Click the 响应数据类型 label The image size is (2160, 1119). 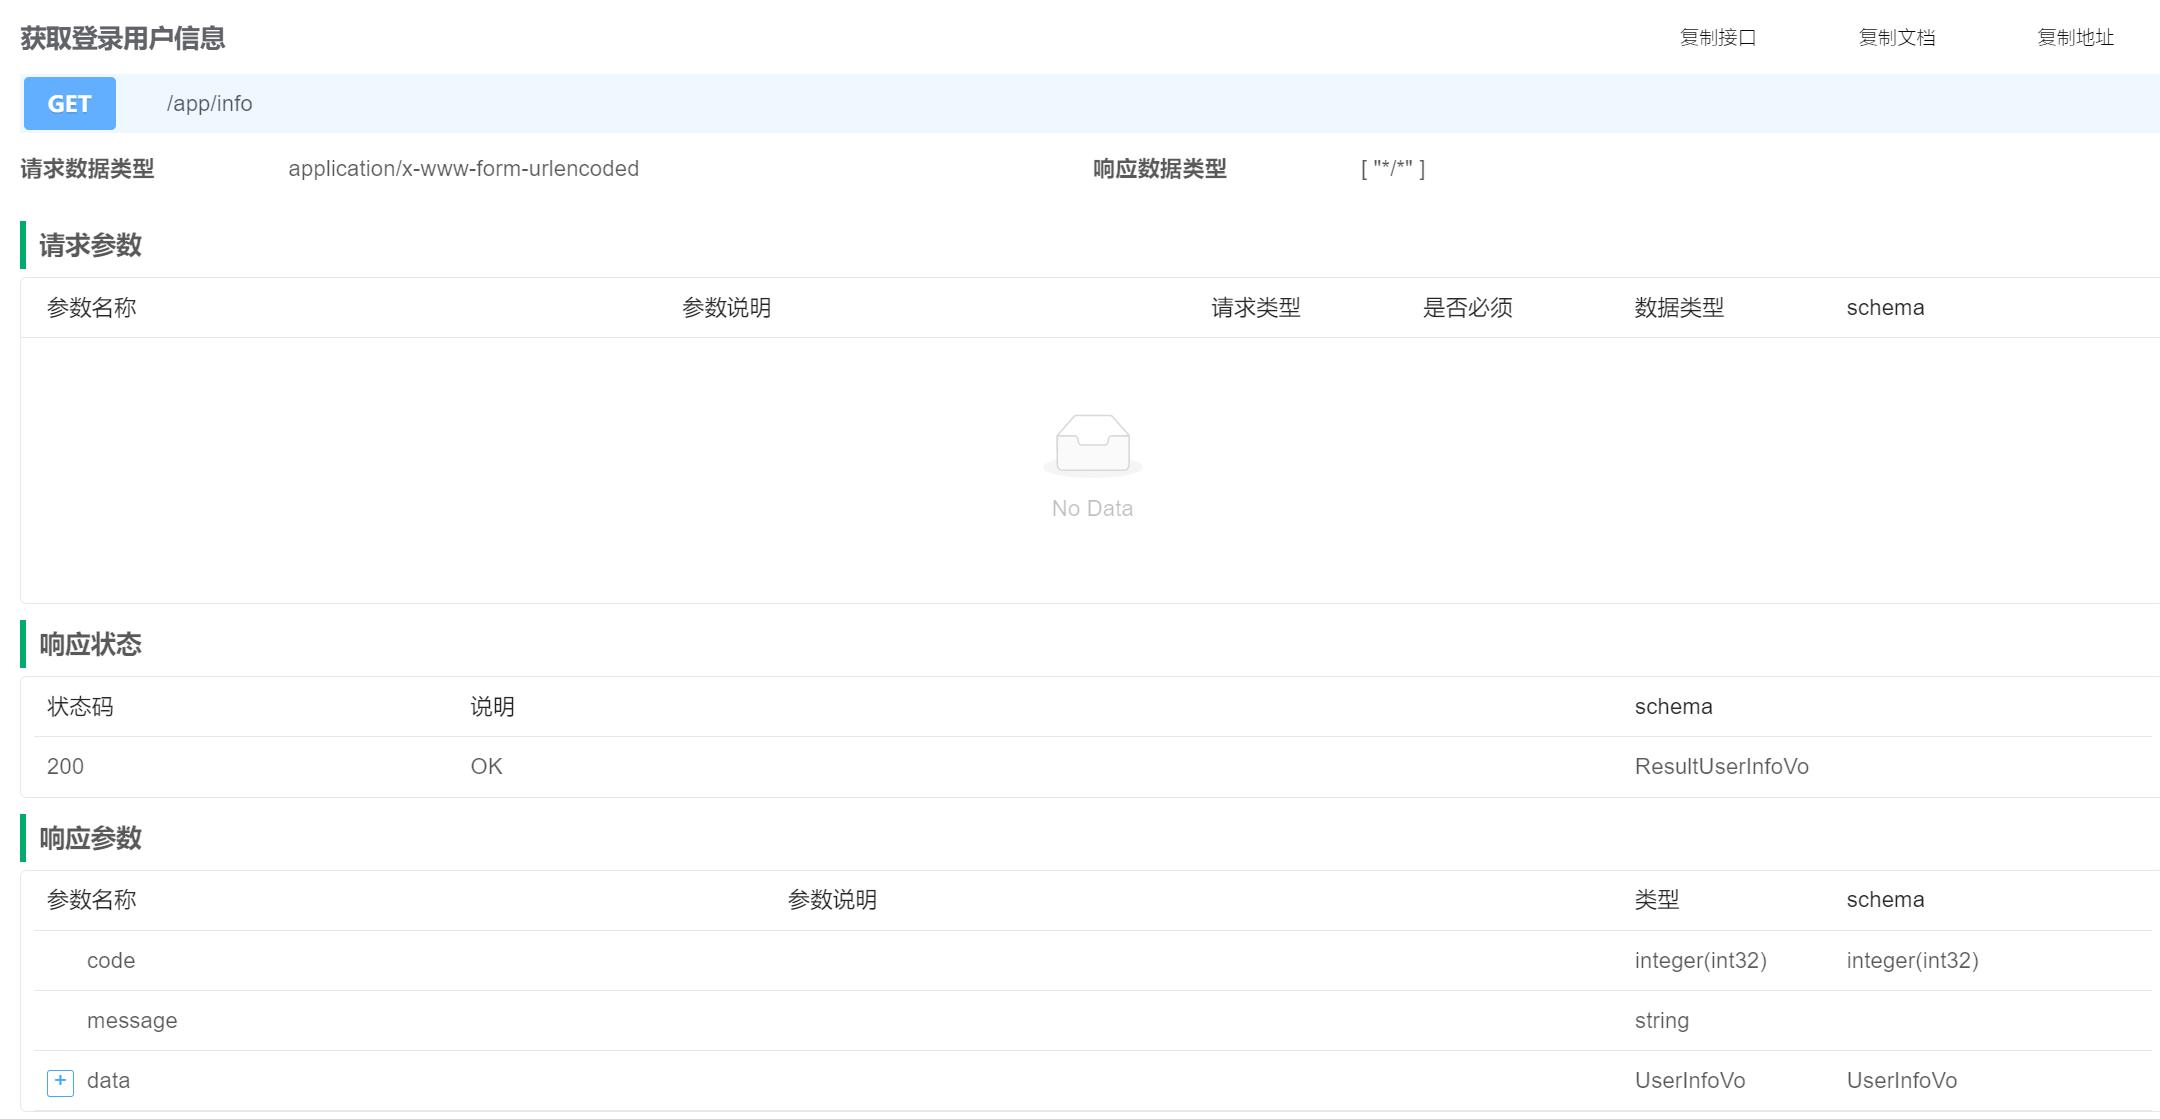tap(1160, 169)
